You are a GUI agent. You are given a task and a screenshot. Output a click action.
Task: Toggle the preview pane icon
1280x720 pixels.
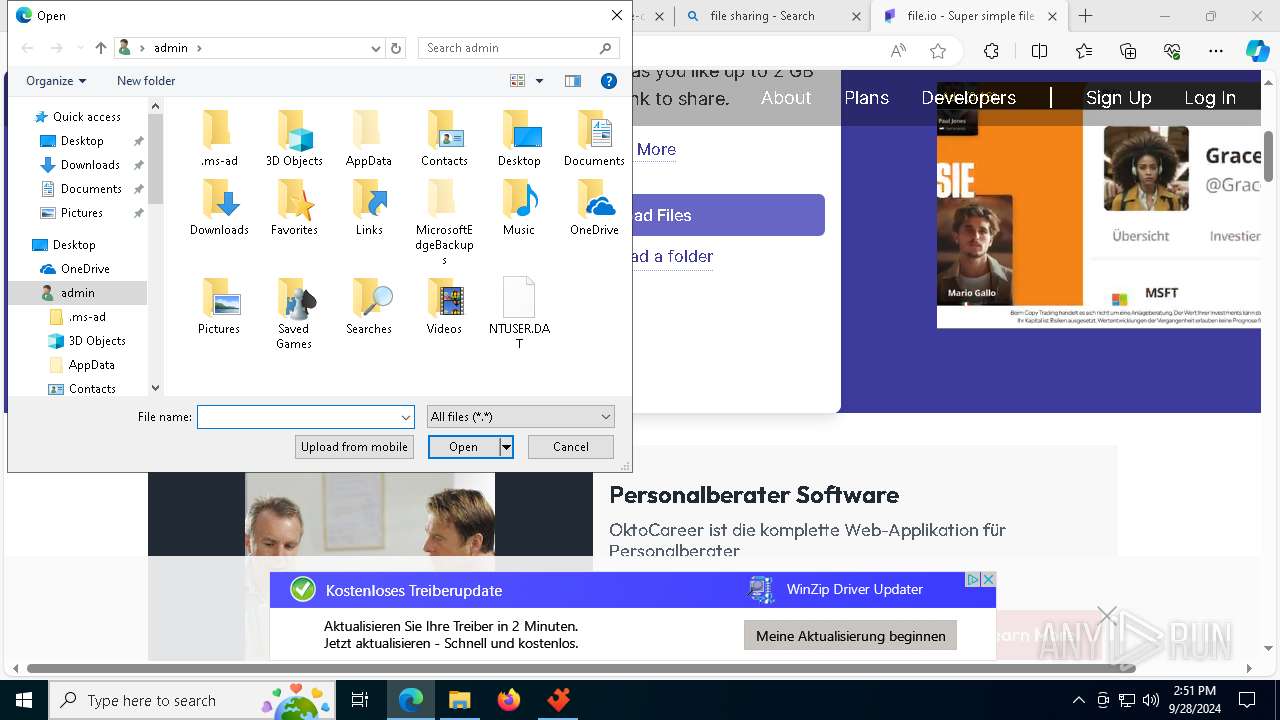tap(573, 81)
